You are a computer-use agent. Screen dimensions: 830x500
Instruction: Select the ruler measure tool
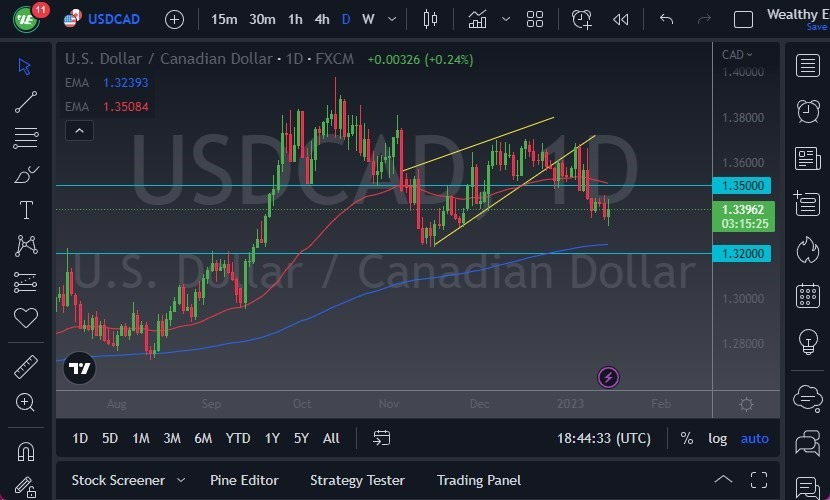pos(25,367)
